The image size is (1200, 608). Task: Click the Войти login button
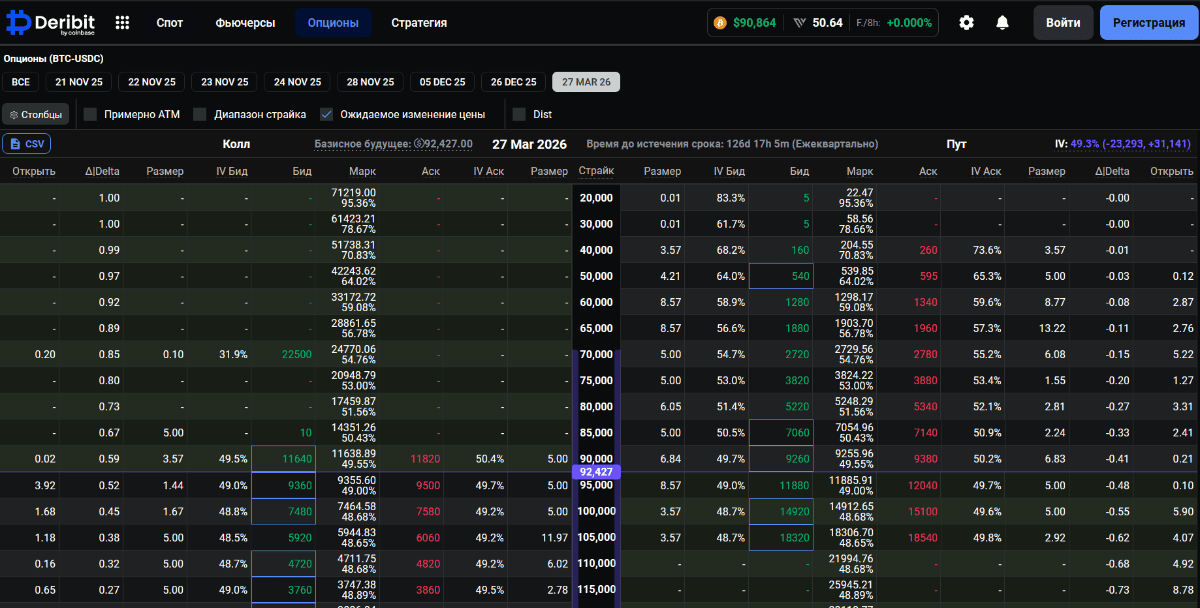[1063, 22]
